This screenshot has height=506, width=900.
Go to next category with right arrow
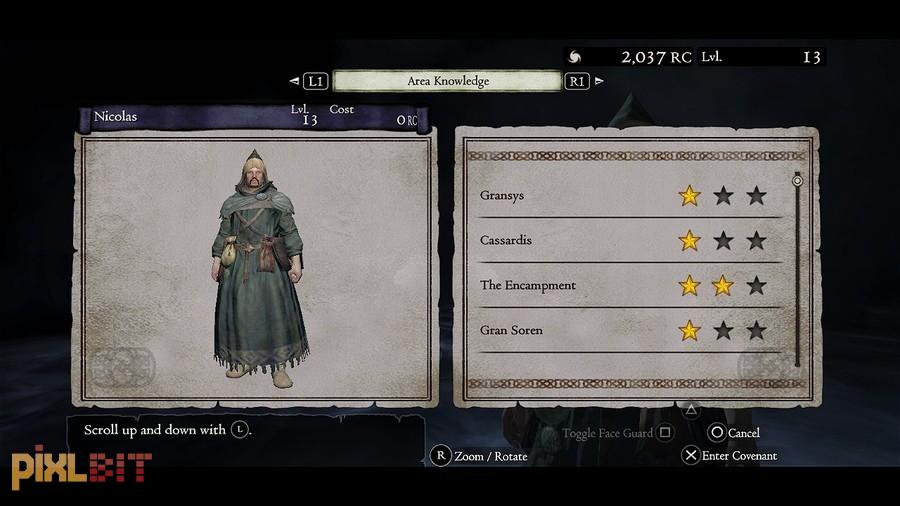[599, 81]
